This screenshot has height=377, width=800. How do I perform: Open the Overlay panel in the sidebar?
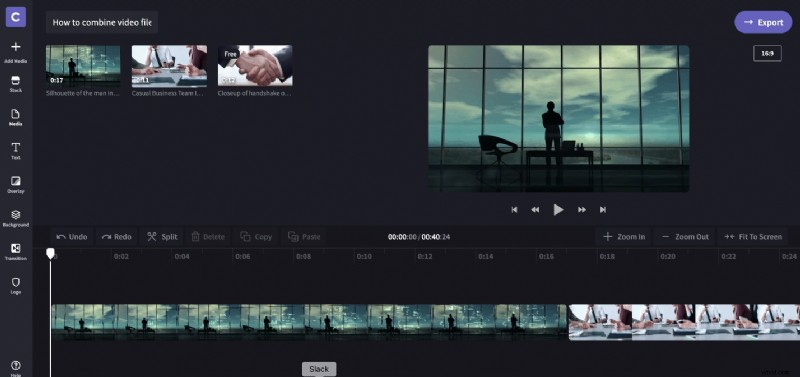(x=16, y=185)
